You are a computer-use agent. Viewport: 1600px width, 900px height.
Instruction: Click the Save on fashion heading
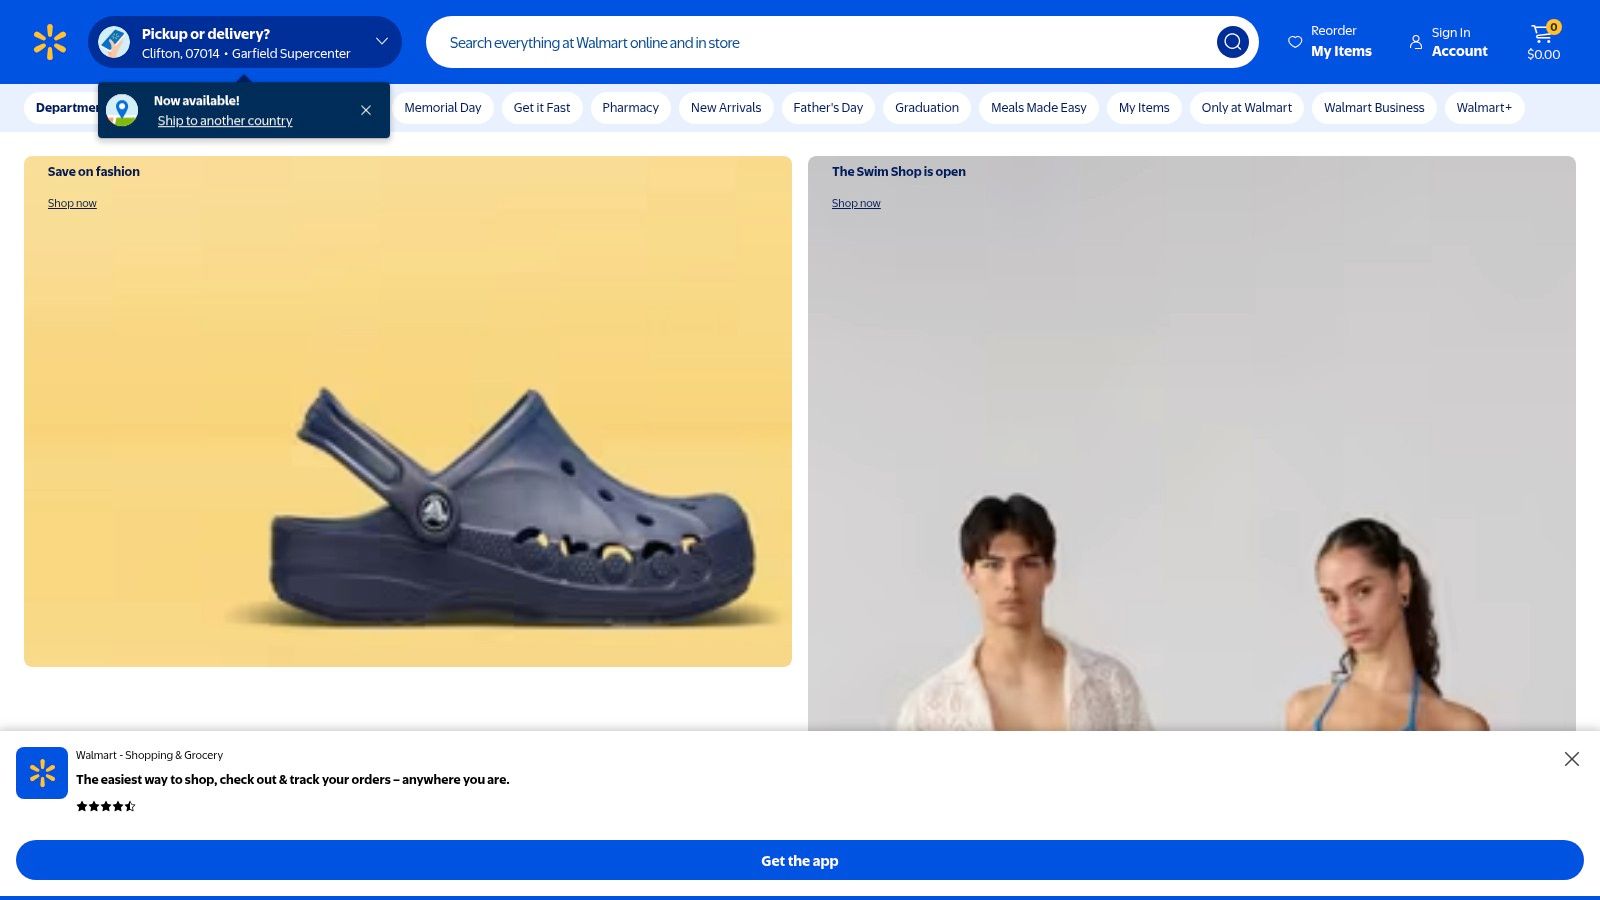(x=94, y=172)
